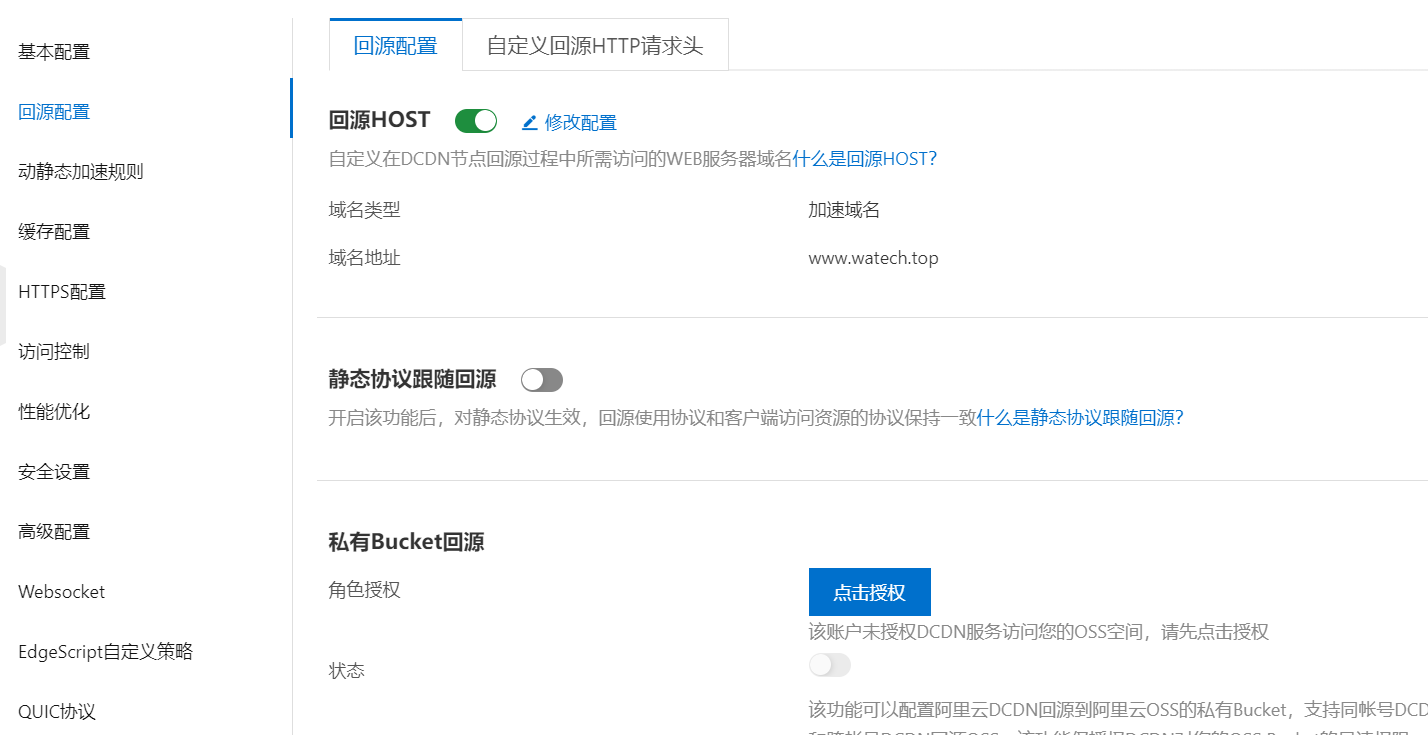Select the 回源配置 tab at top
1428x735 pixels.
click(x=396, y=46)
